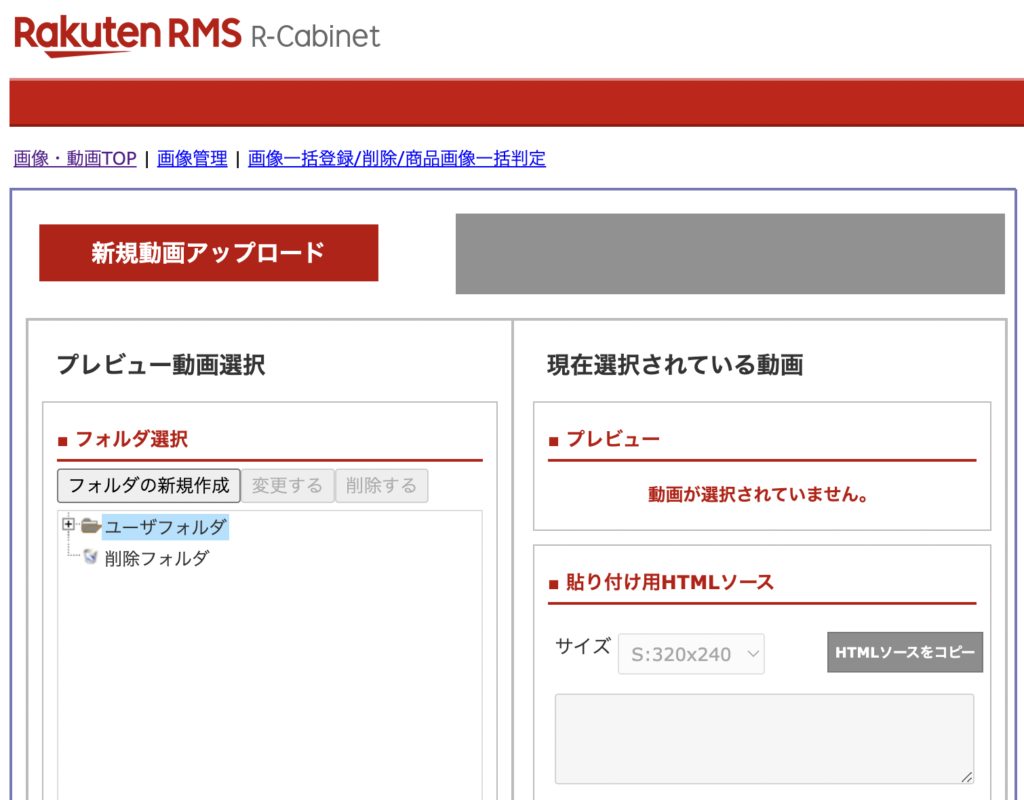Open the 画像・動画TOP link
This screenshot has width=1024, height=800.
pyautogui.click(x=75, y=159)
